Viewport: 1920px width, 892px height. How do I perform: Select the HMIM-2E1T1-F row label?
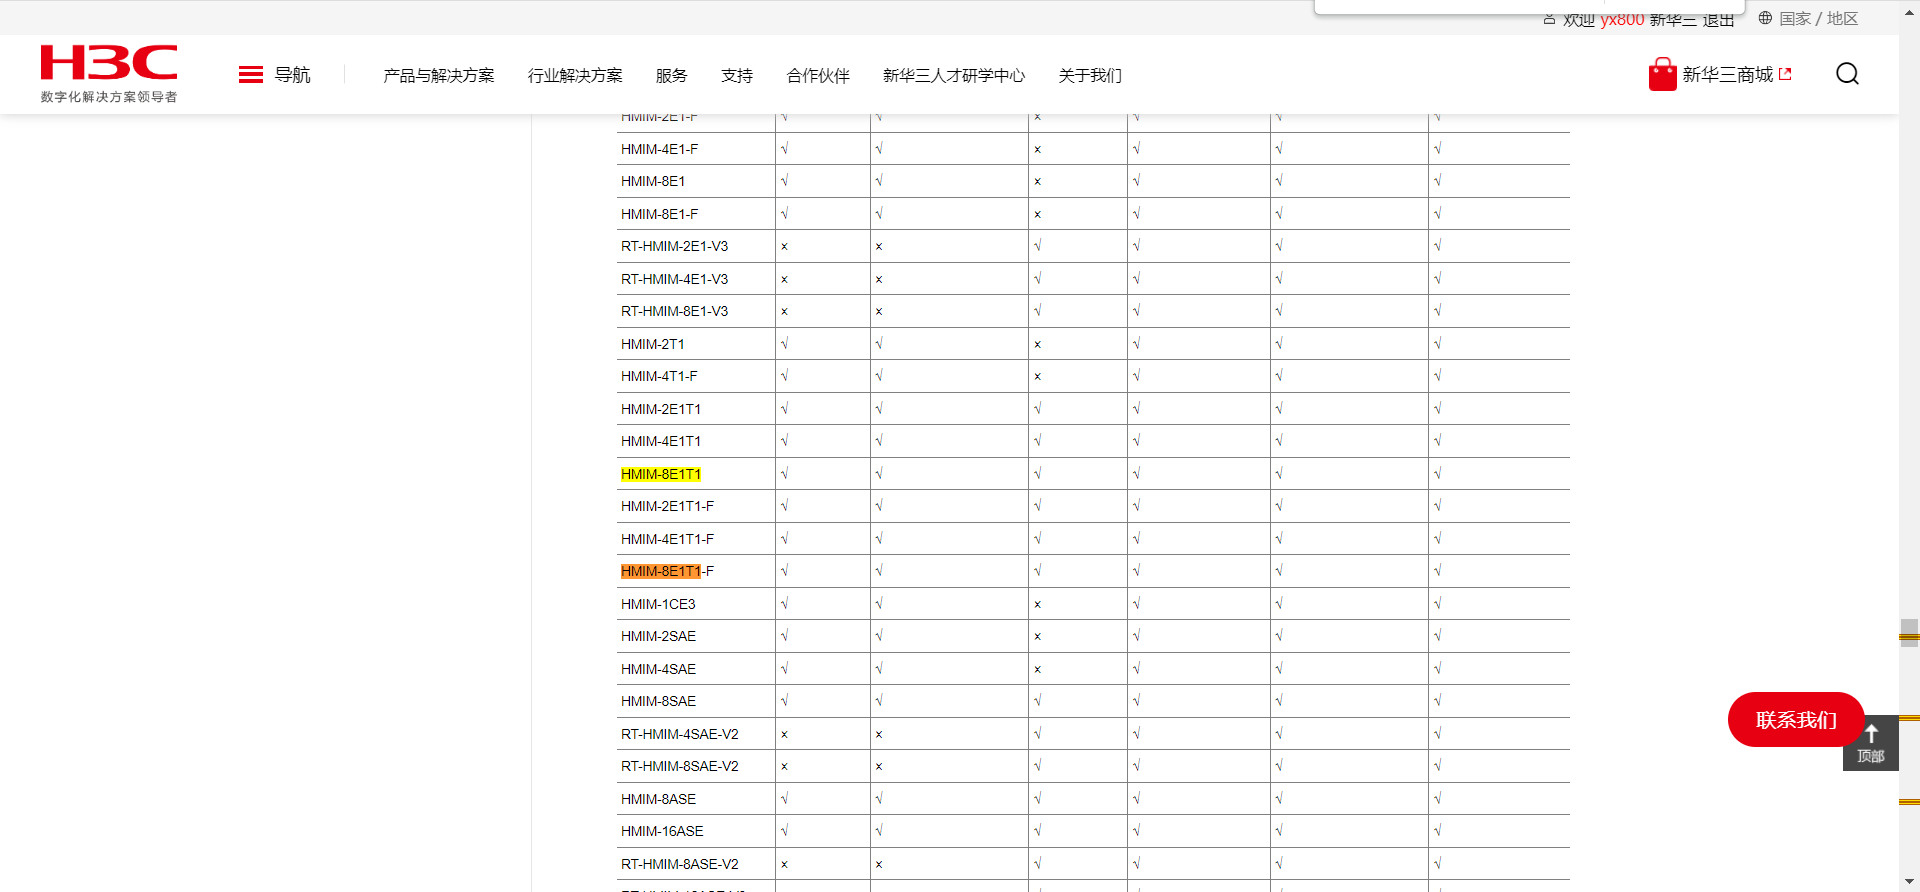point(668,506)
